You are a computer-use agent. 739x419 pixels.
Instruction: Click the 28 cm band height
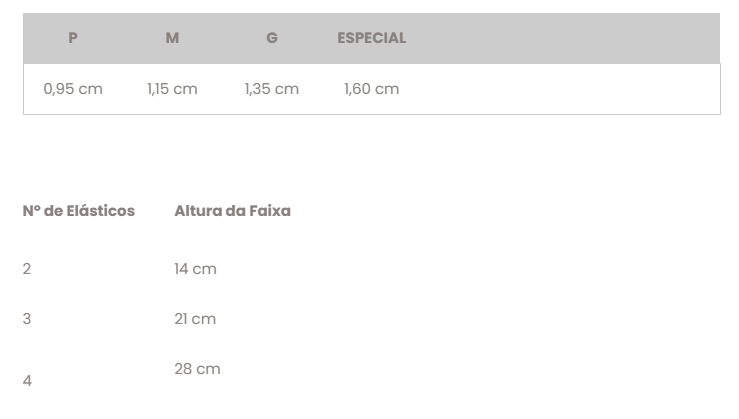(197, 369)
